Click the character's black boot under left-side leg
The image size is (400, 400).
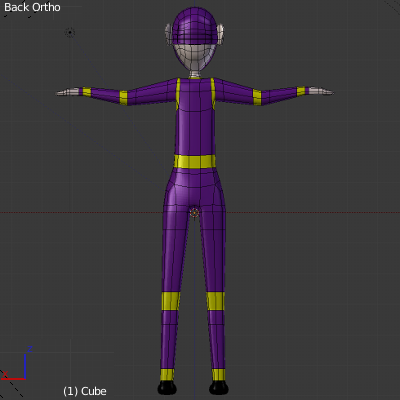pyautogui.click(x=167, y=388)
